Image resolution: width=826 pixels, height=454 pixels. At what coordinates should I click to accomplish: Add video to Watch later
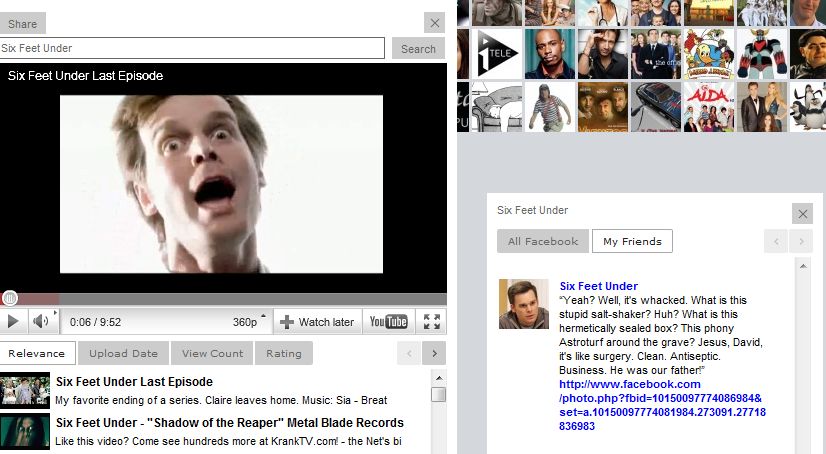pyautogui.click(x=317, y=322)
